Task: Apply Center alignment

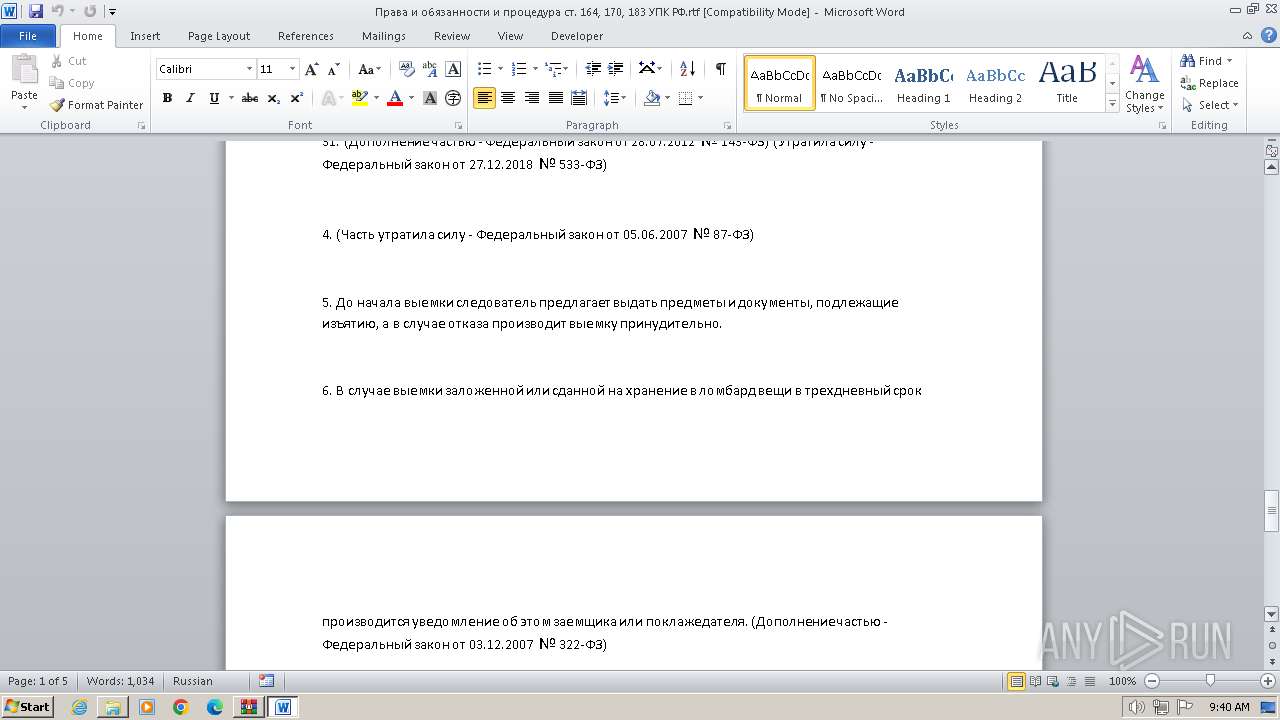Action: point(508,98)
